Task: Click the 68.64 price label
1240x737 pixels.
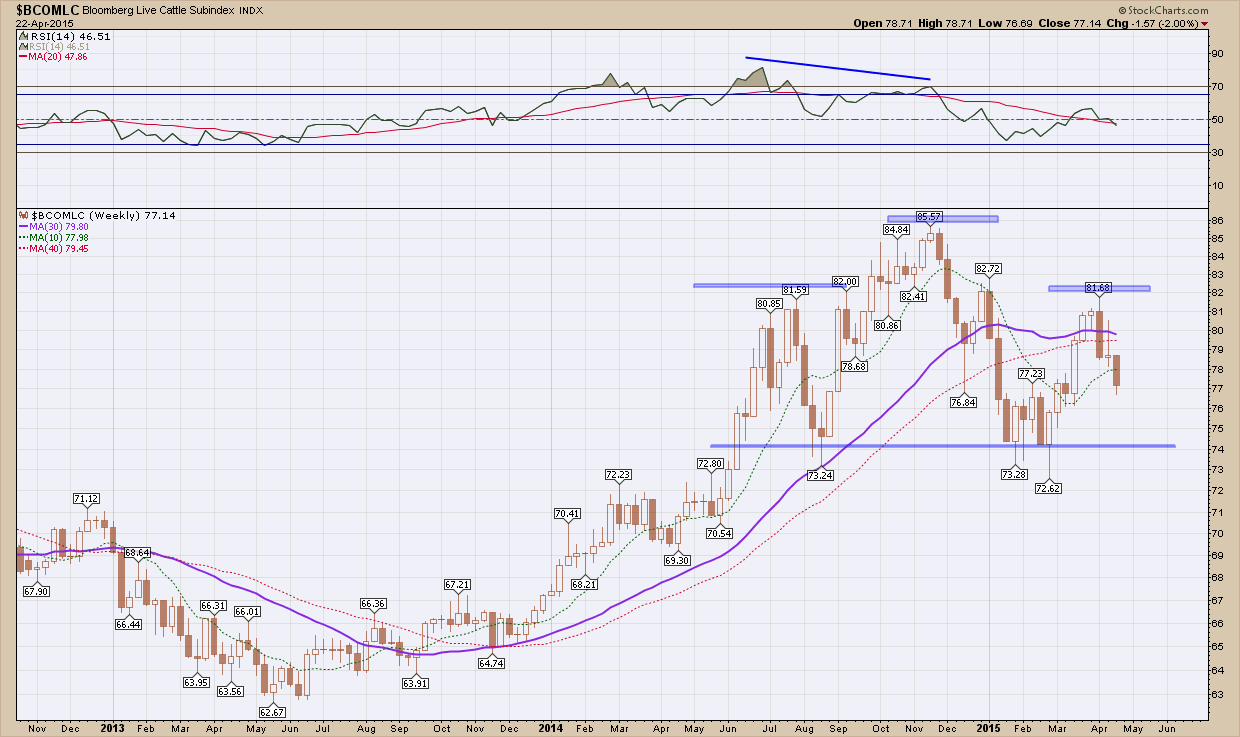Action: [137, 552]
